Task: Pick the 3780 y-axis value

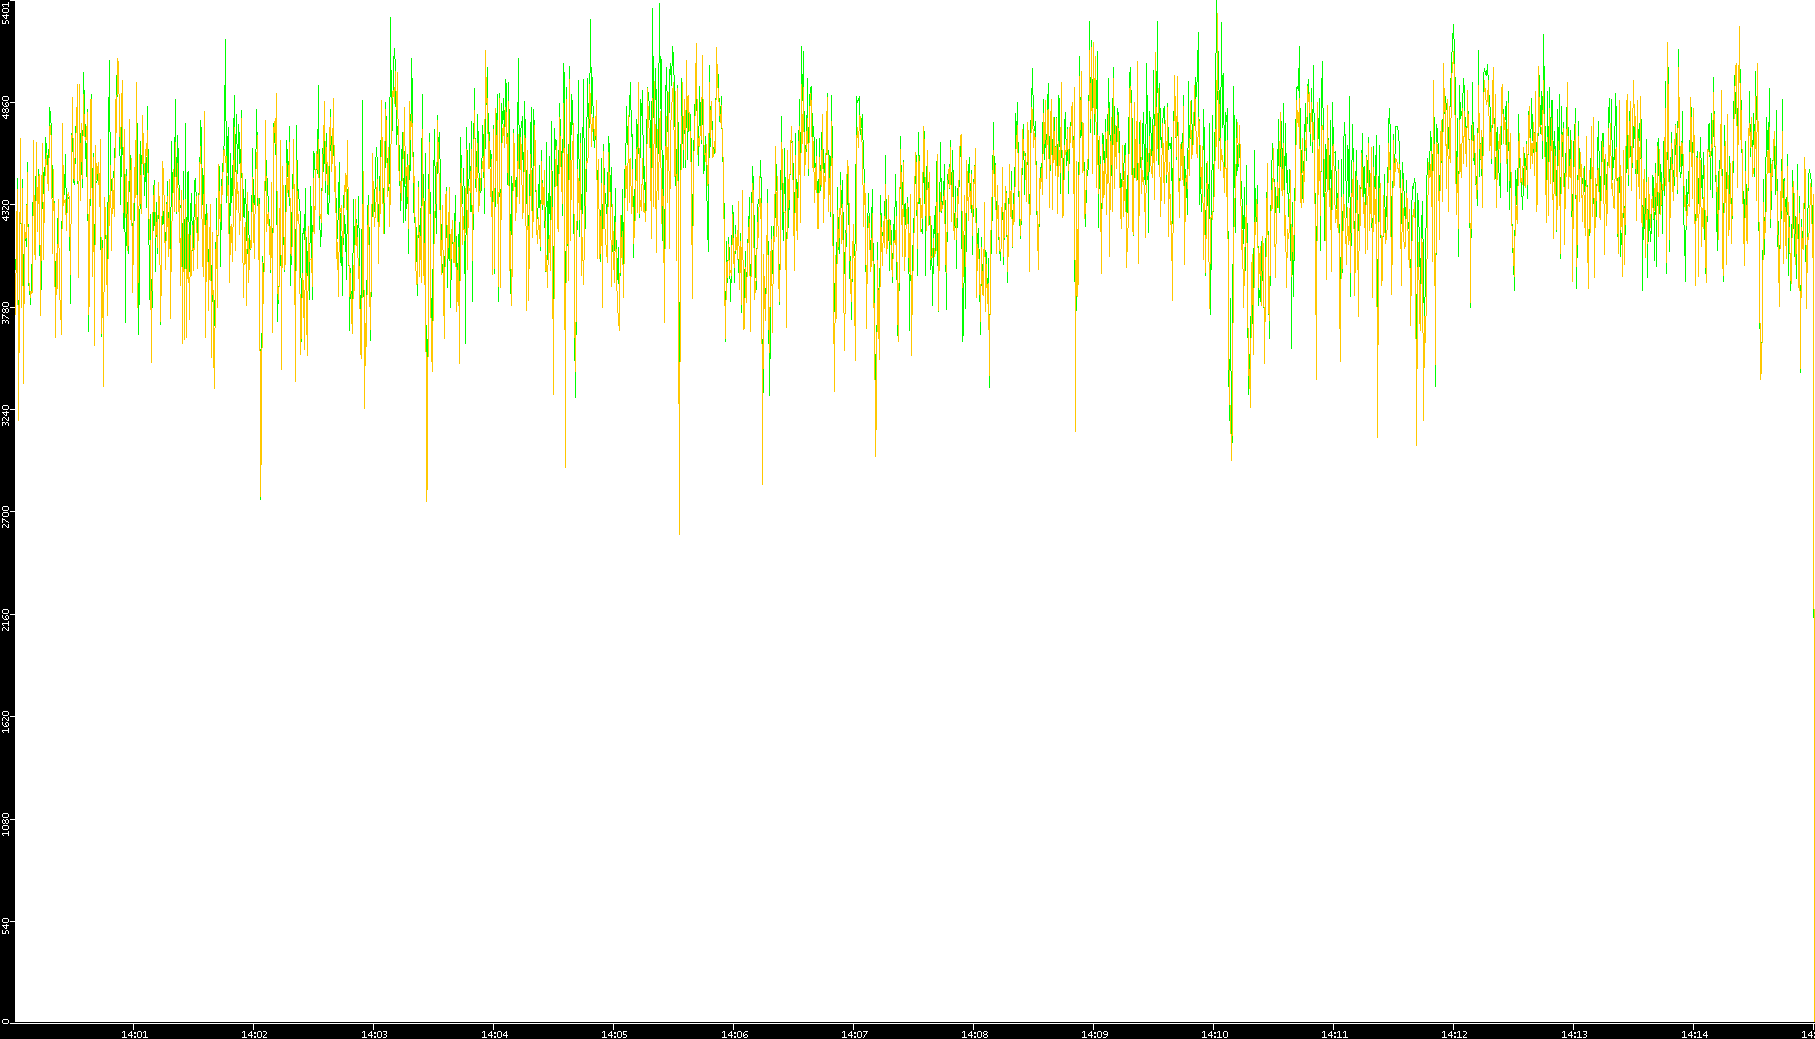Action: click(x=6, y=313)
